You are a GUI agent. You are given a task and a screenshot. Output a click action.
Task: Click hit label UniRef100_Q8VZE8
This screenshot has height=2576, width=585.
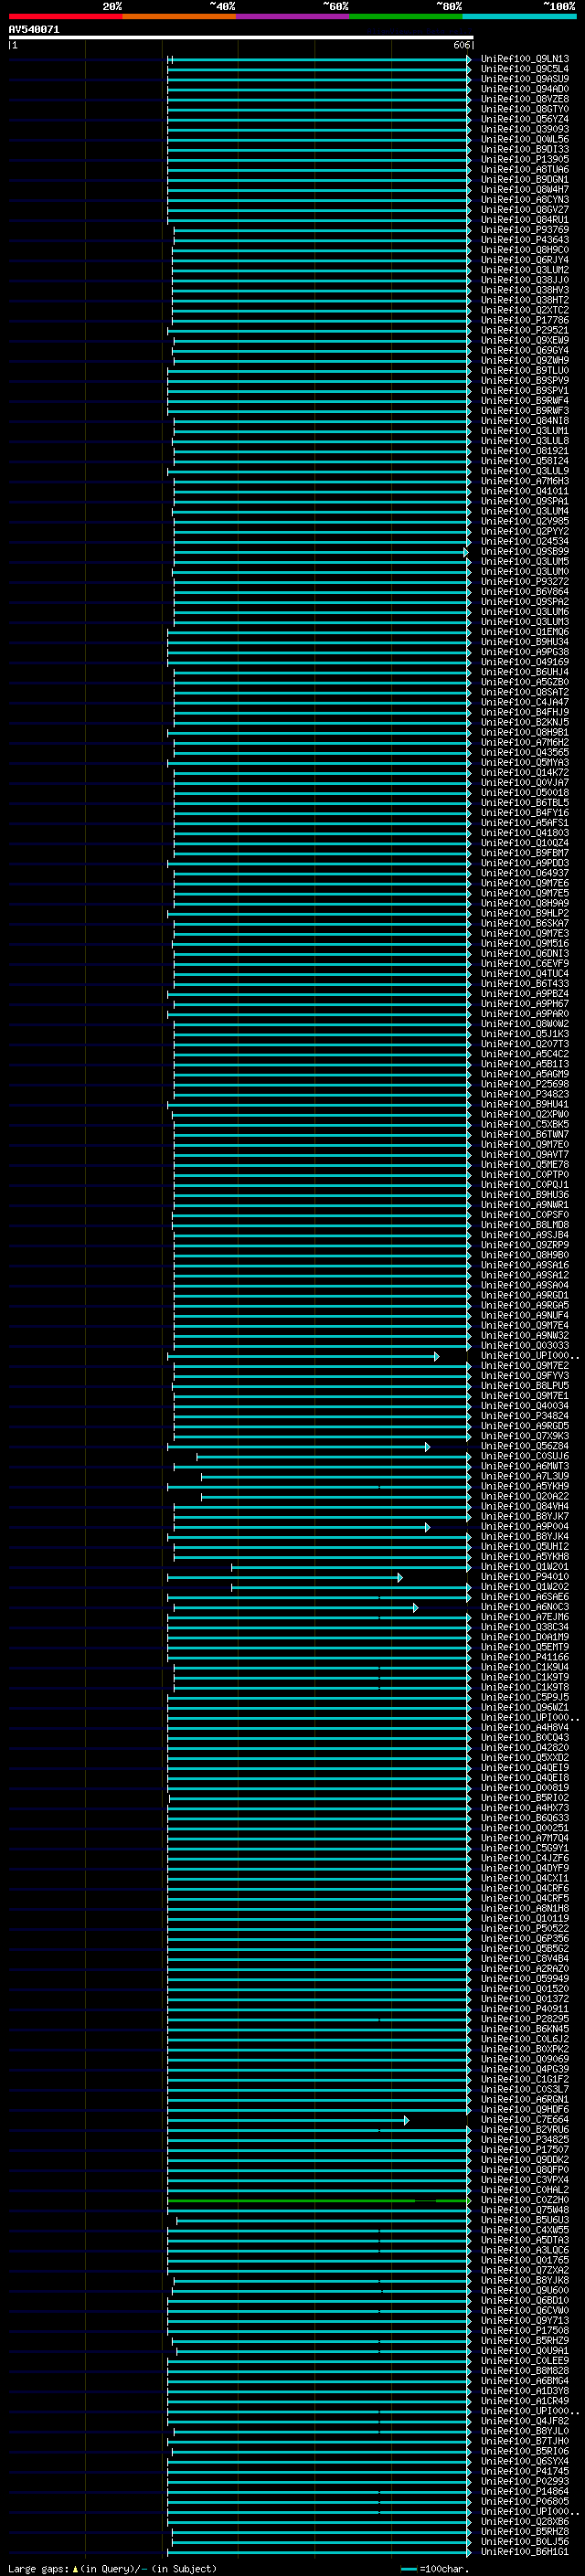coord(525,99)
